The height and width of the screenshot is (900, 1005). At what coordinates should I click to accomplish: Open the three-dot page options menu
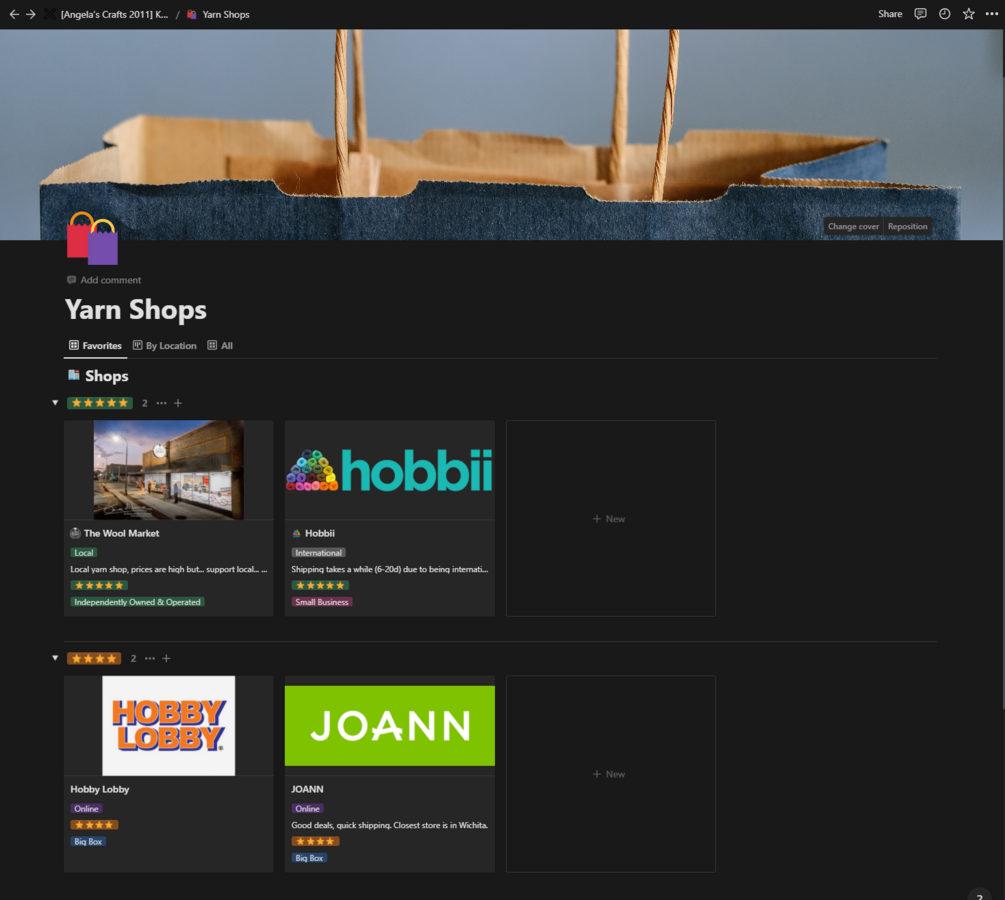992,14
